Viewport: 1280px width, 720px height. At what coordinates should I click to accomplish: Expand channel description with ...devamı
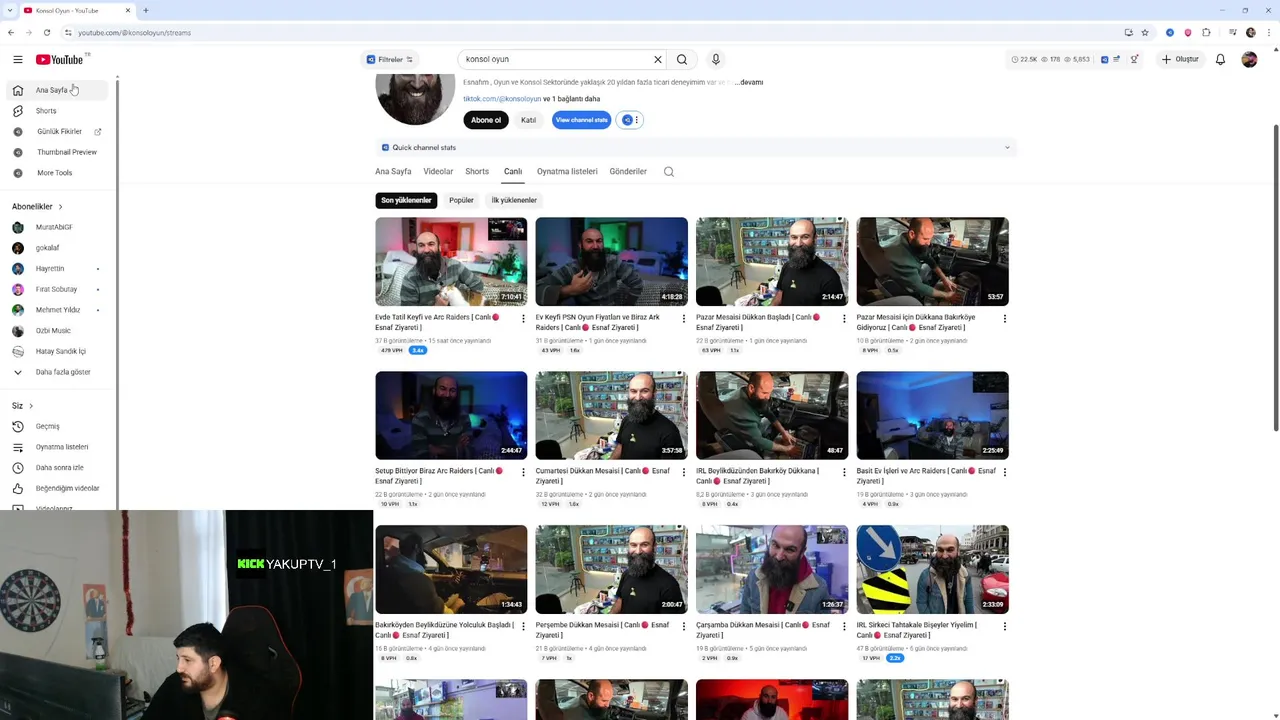coord(748,82)
